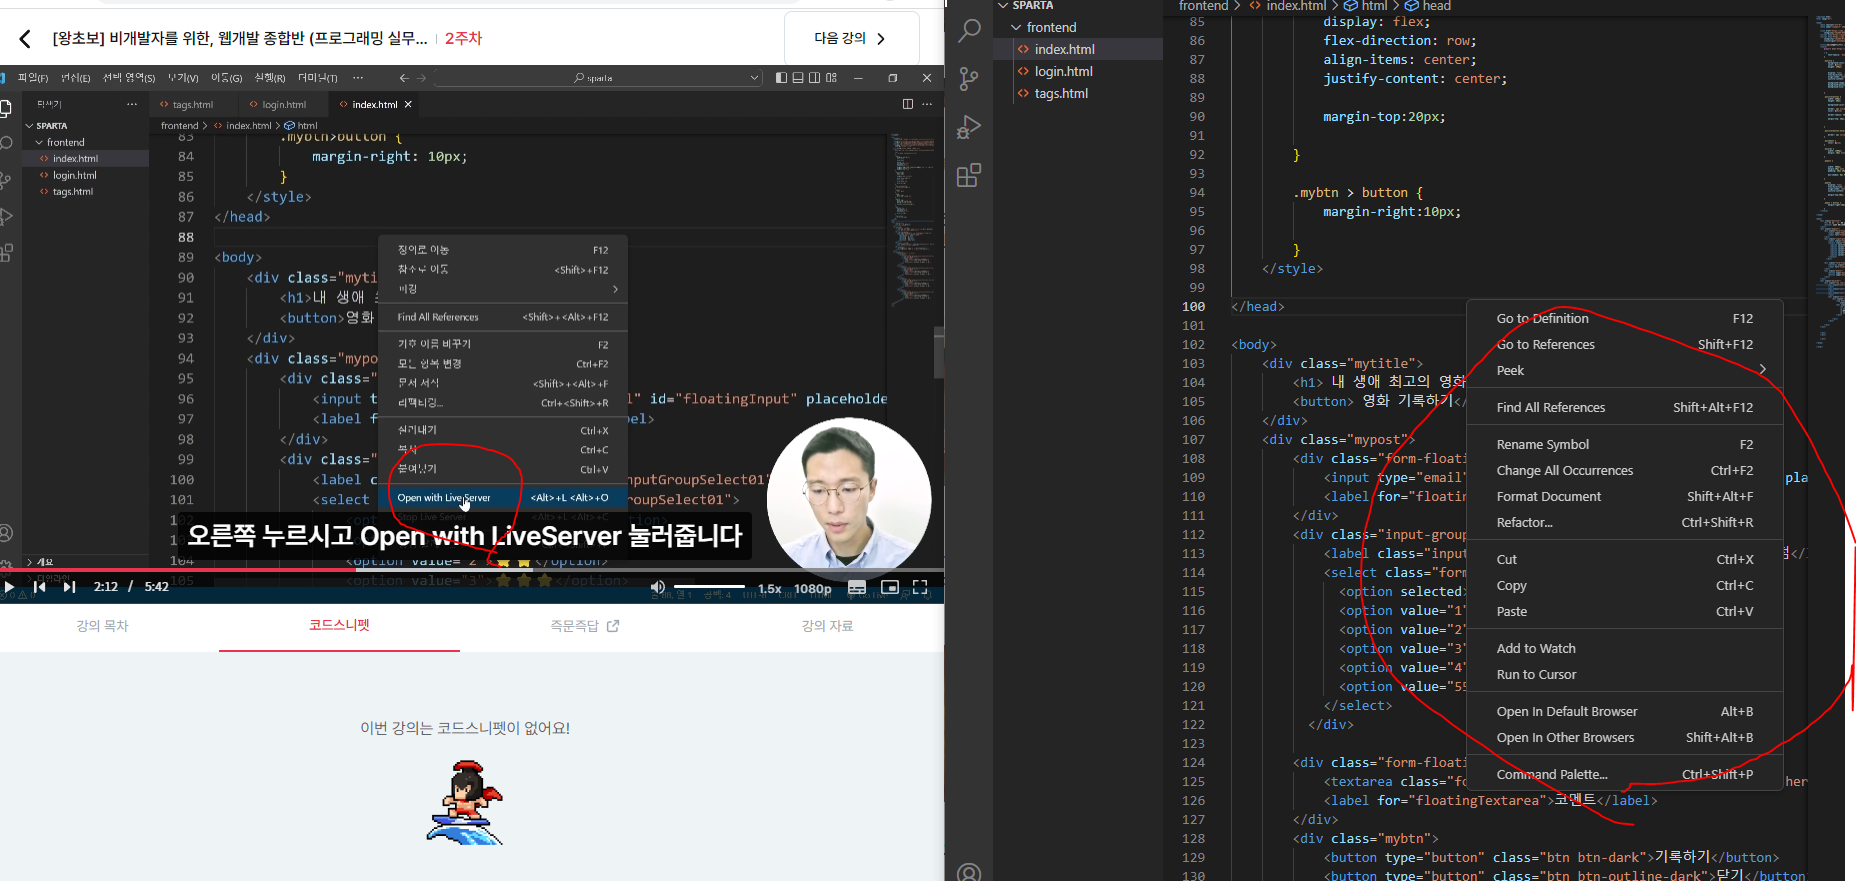Open Source Control view in activity bar

(x=969, y=79)
